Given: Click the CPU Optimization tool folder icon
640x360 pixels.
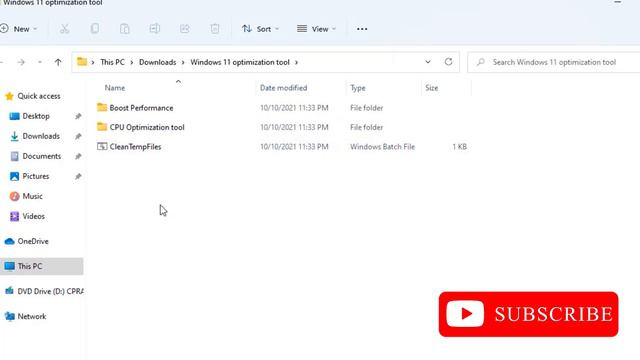Looking at the screenshot, I should pos(102,127).
